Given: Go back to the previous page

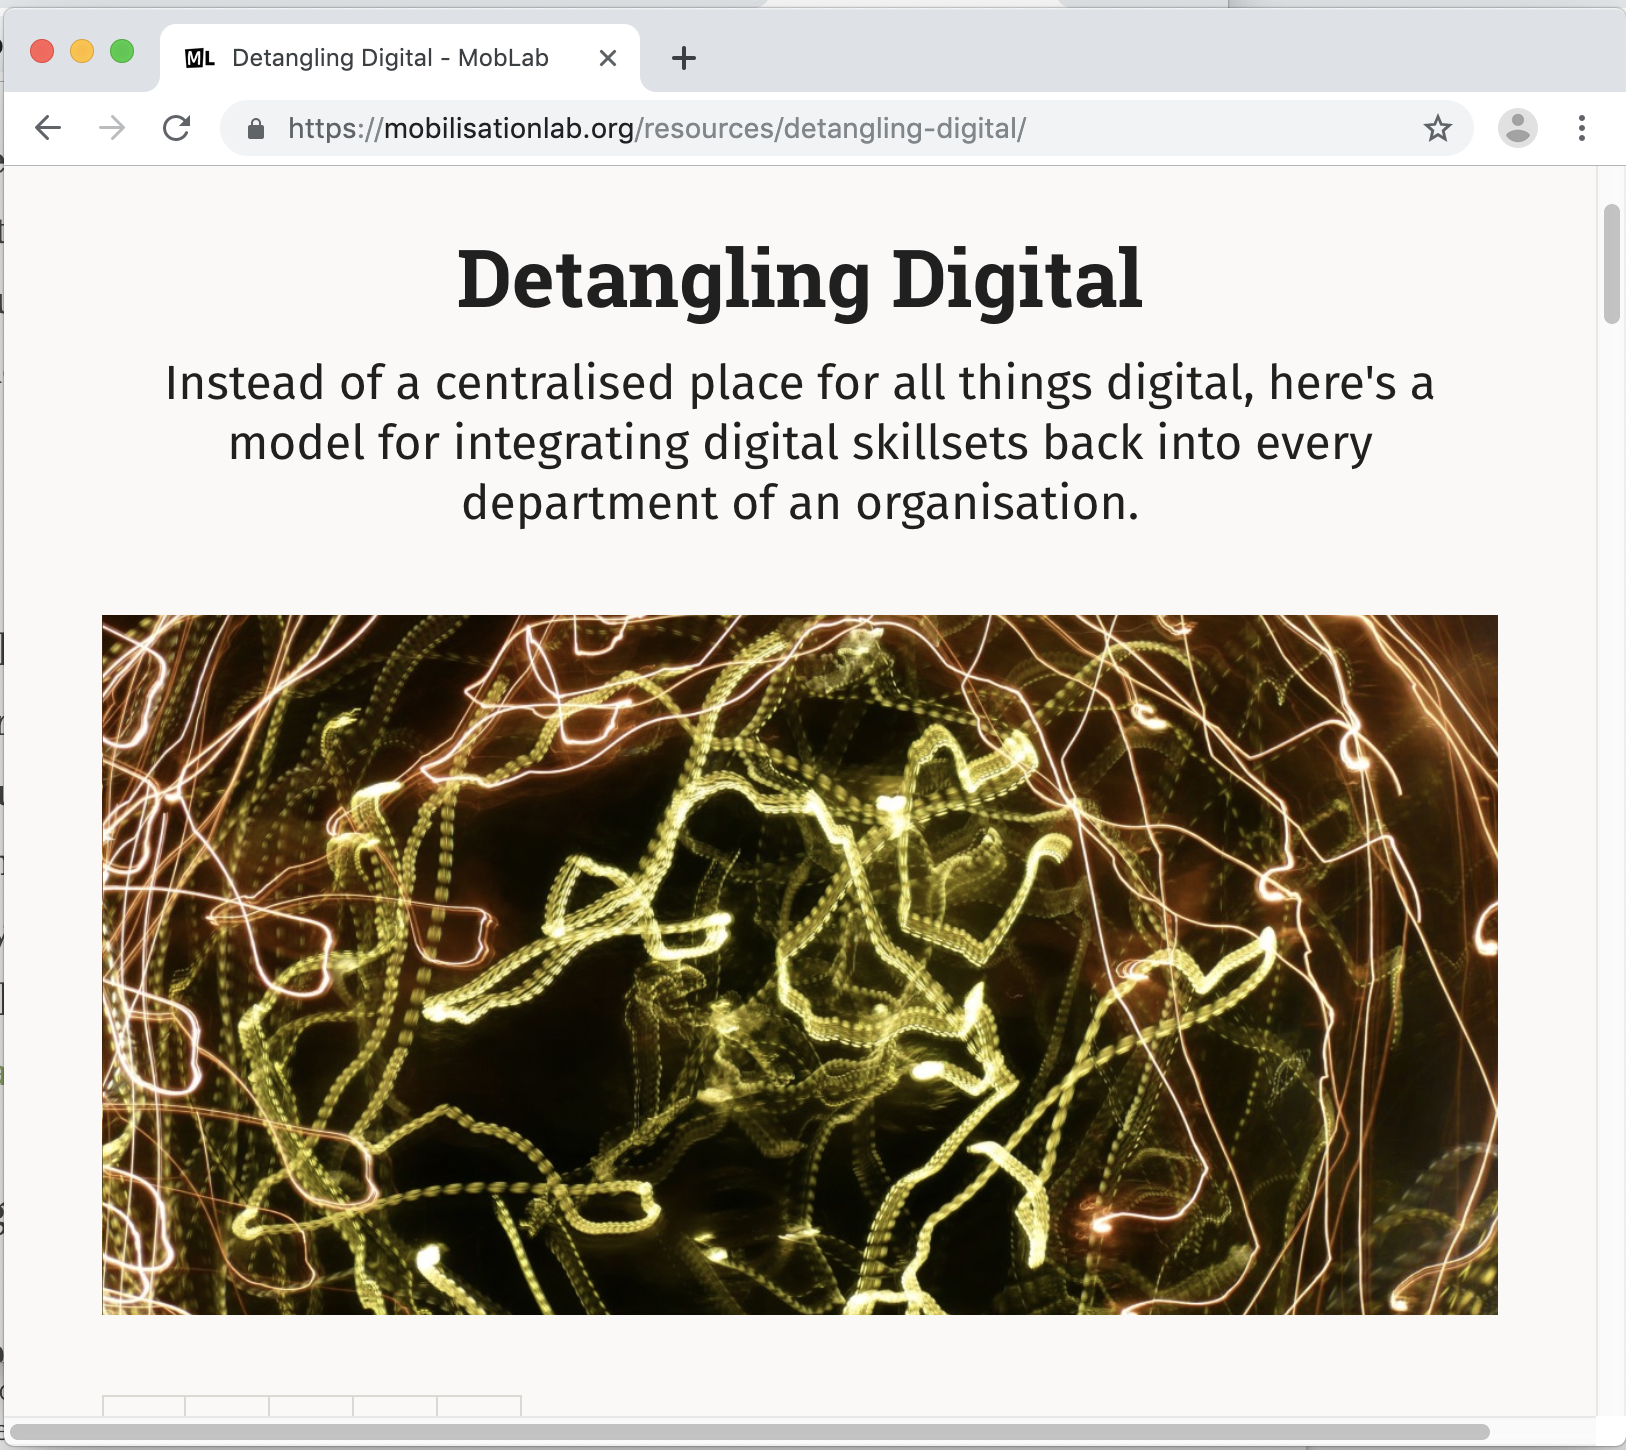Looking at the screenshot, I should [x=47, y=128].
